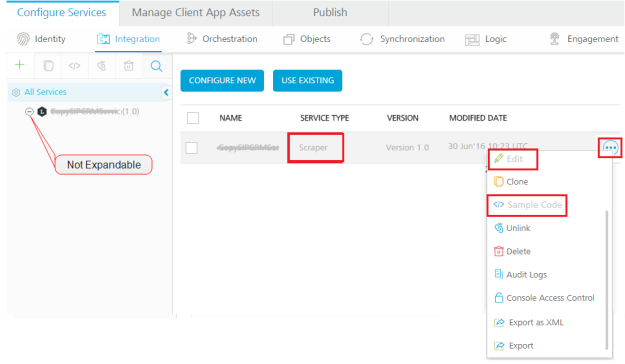Viewport: 625px width, 364px height.
Task: Collapse the All Services panel arrow
Action: point(166,92)
